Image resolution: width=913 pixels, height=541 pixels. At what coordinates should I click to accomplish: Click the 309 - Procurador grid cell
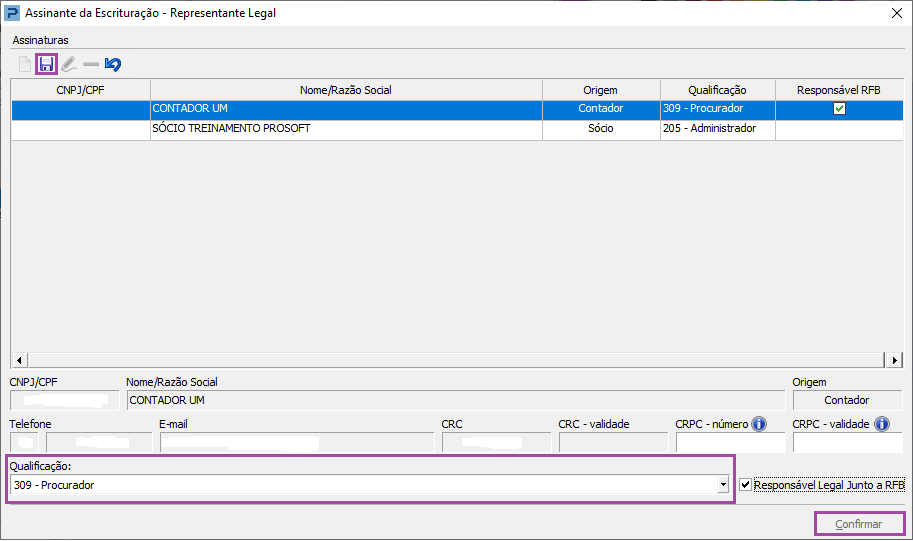click(x=717, y=108)
